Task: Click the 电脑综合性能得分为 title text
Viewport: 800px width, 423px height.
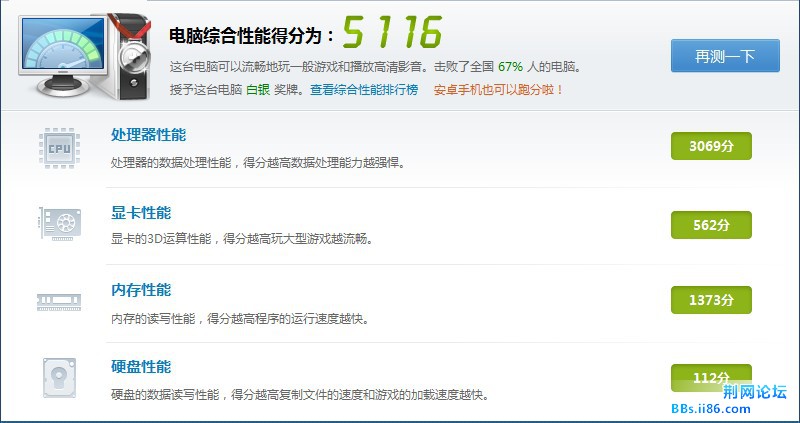Action: coord(253,35)
